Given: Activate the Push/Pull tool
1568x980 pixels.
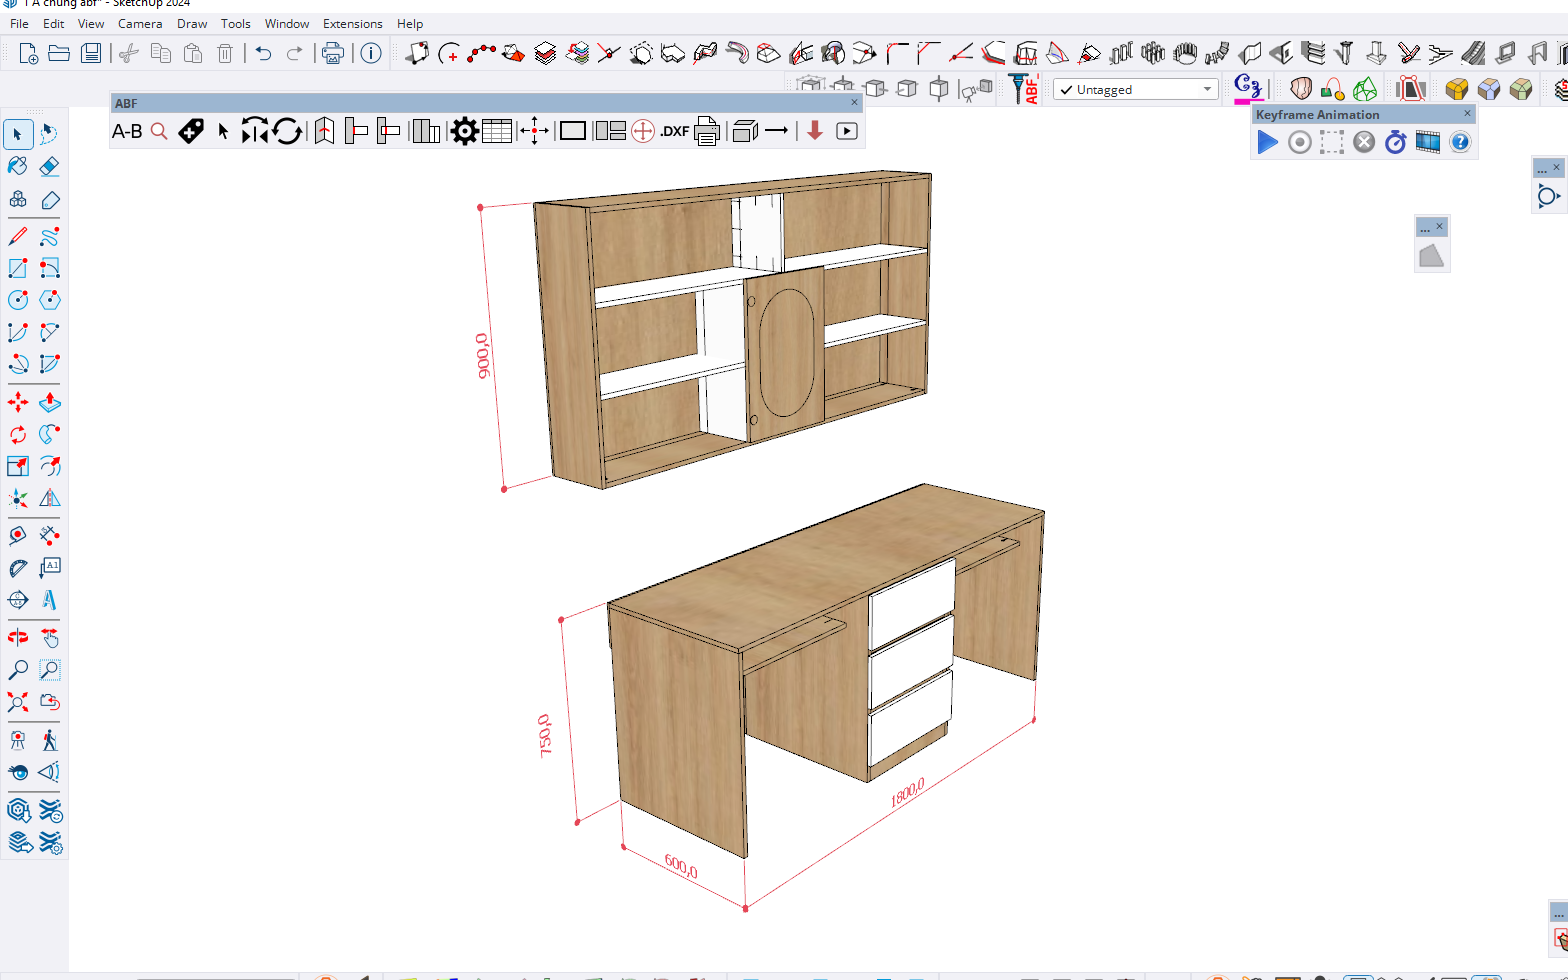Looking at the screenshot, I should (50, 402).
